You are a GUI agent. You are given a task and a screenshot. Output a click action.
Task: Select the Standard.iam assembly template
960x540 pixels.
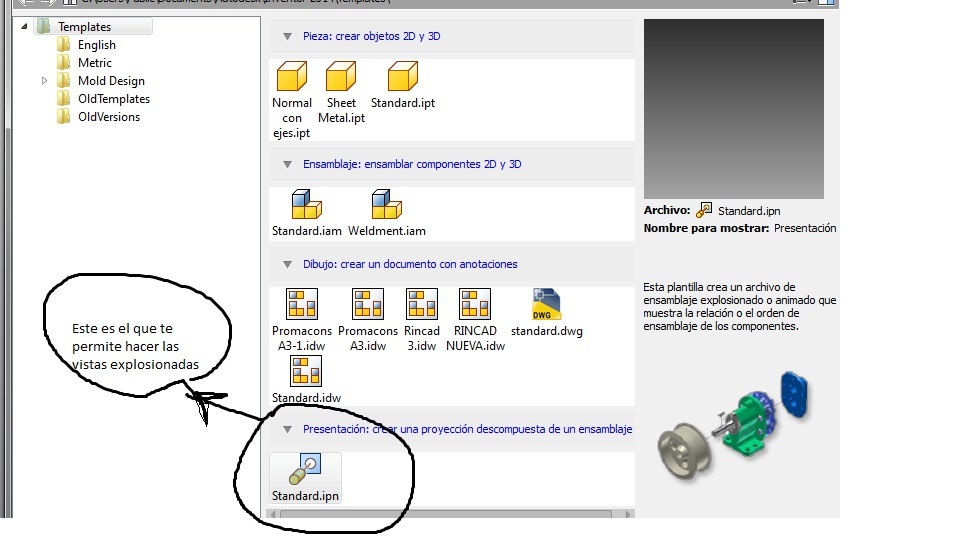coord(307,212)
